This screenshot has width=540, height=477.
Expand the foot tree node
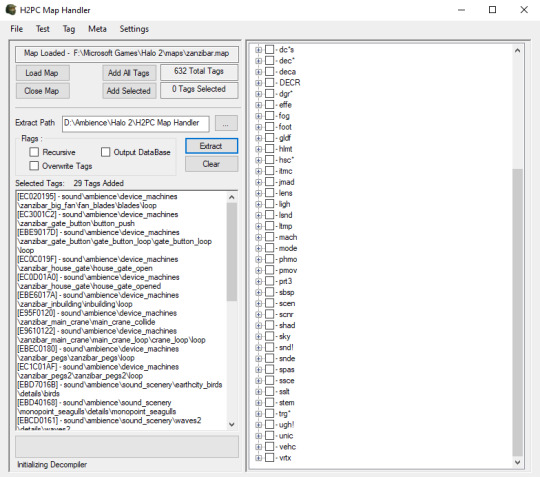coord(258,127)
